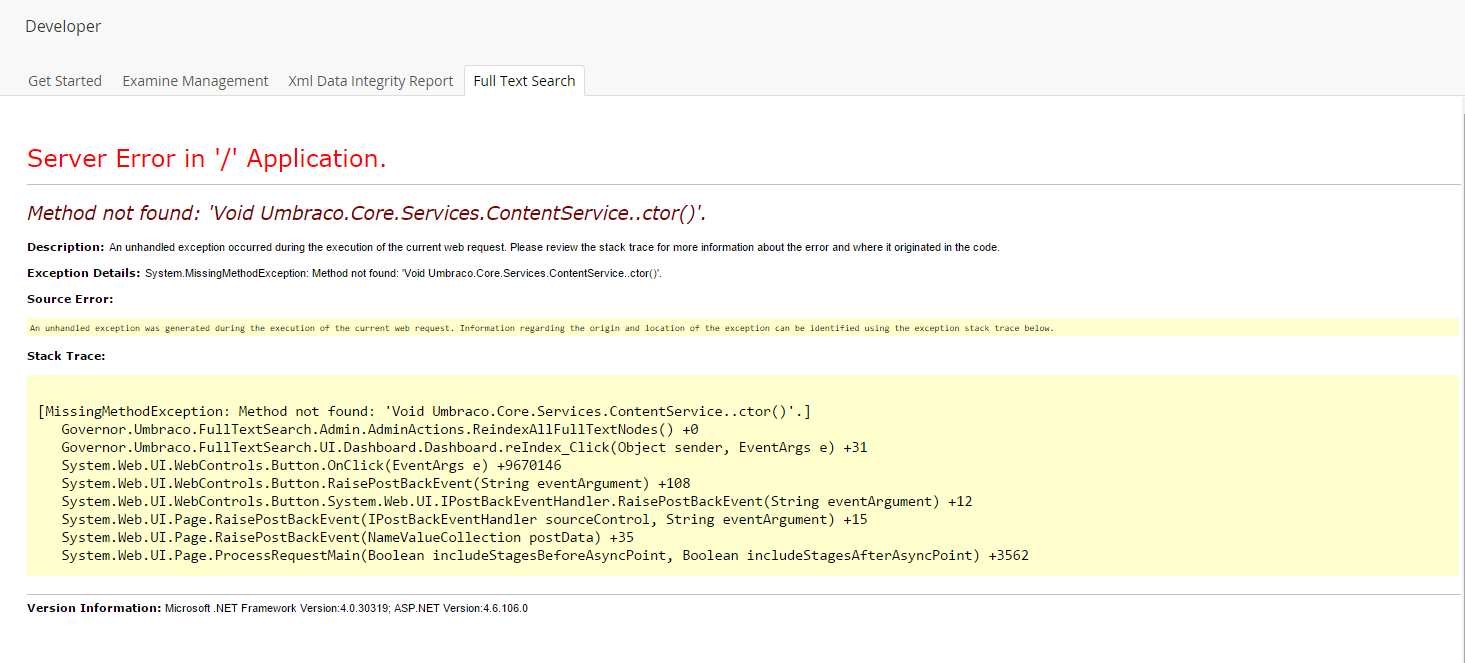
Task: Select the Full Text Search tab
Action: coord(524,81)
